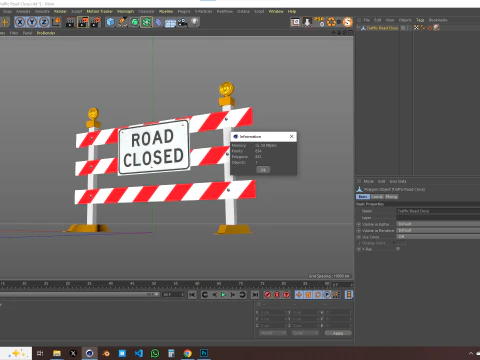The image size is (480, 360).
Task: Click the Layer field in Basic Properties
Action: [438, 217]
